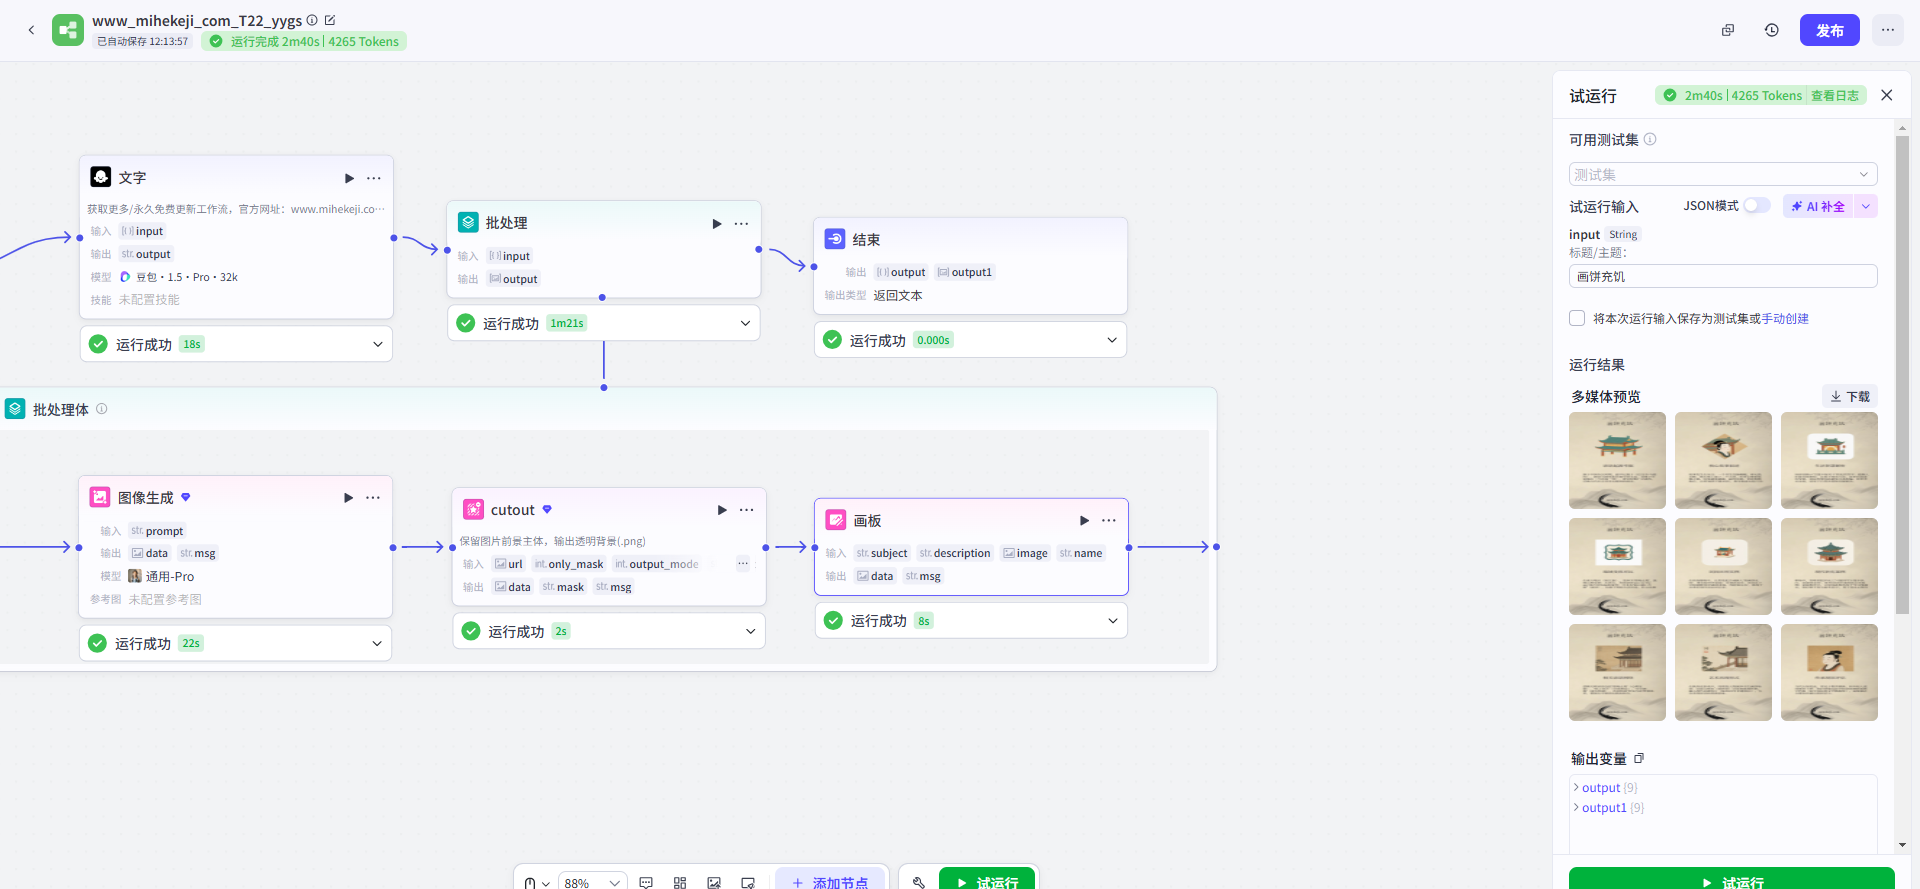
Task: Click the 发布 publish button
Action: (x=1829, y=30)
